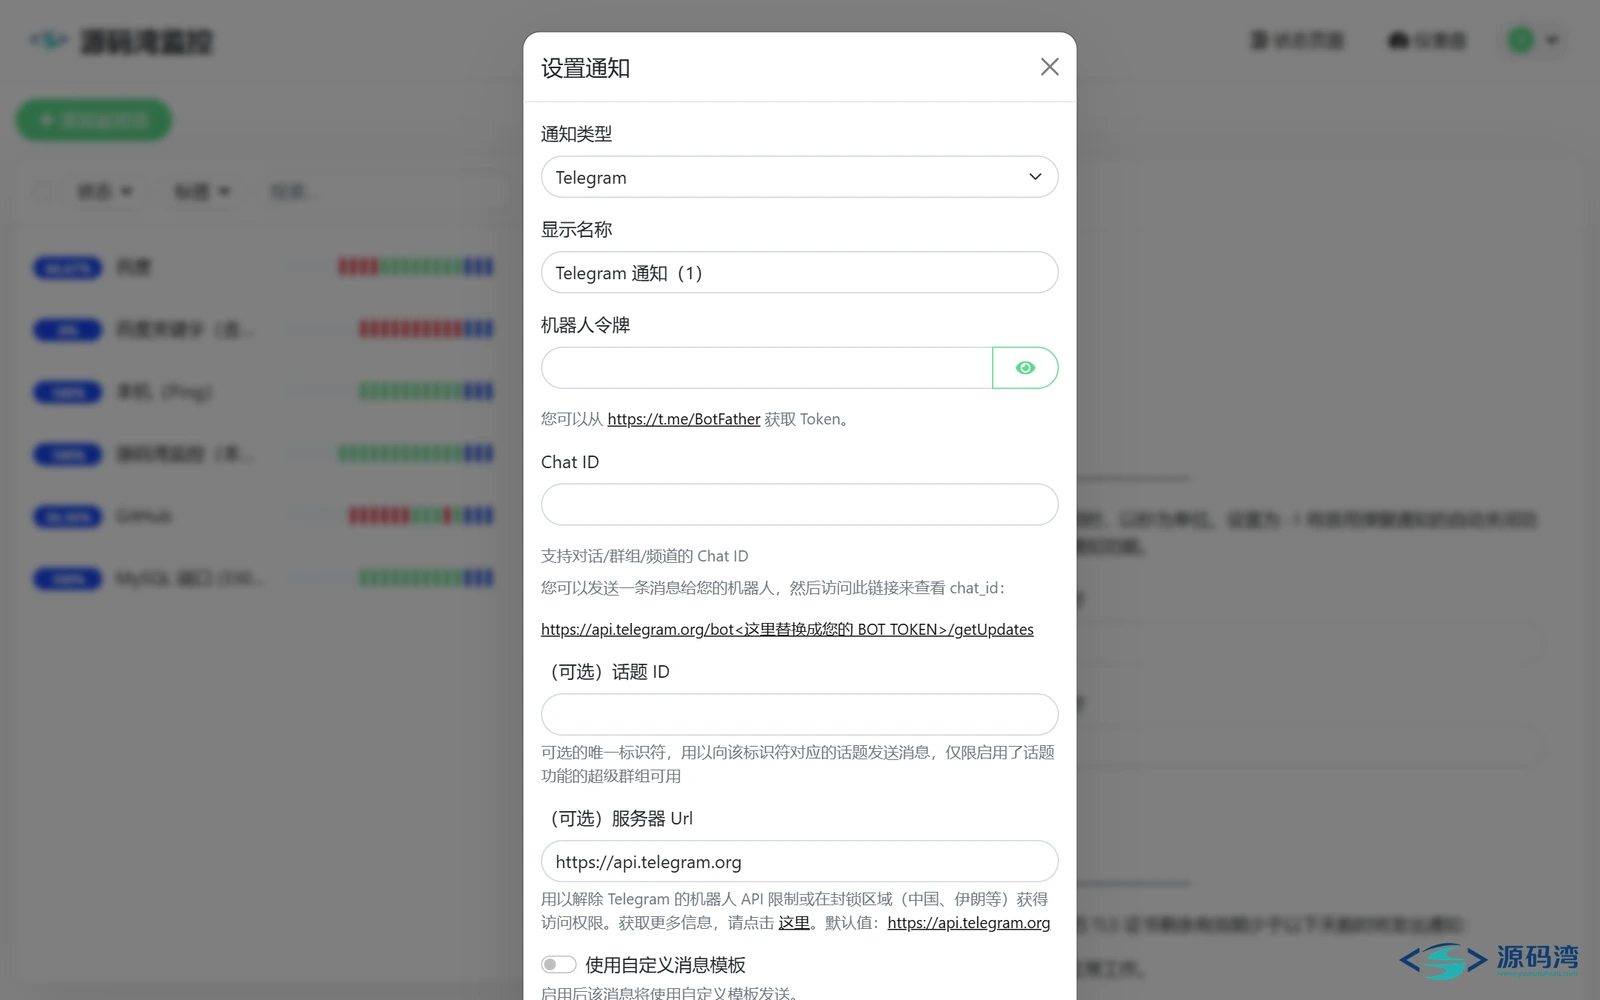The image size is (1600, 1000).
Task: Open the status page header item
Action: pos(1297,41)
